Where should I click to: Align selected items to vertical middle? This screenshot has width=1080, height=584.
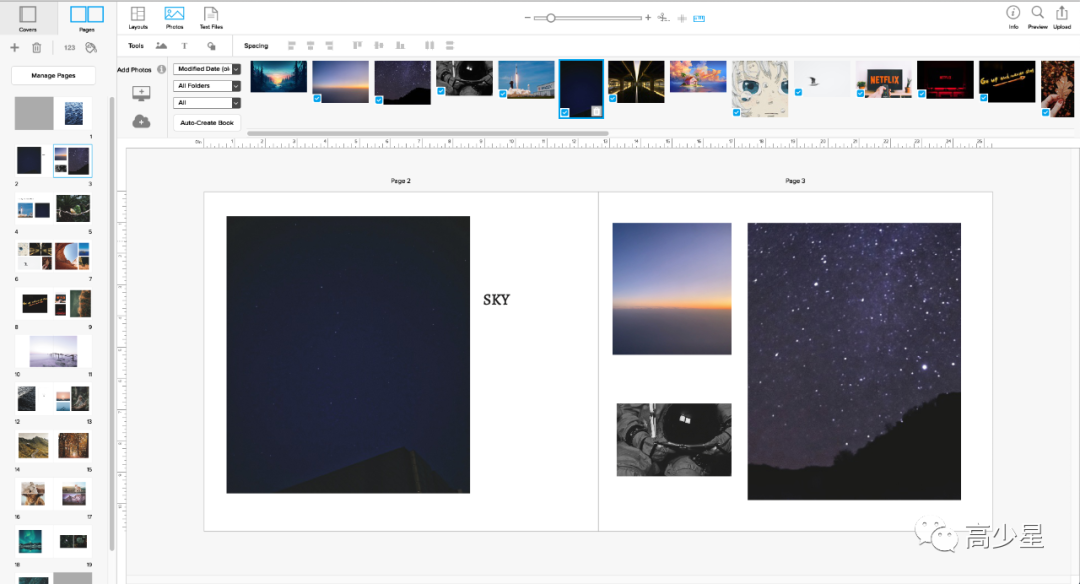click(379, 45)
